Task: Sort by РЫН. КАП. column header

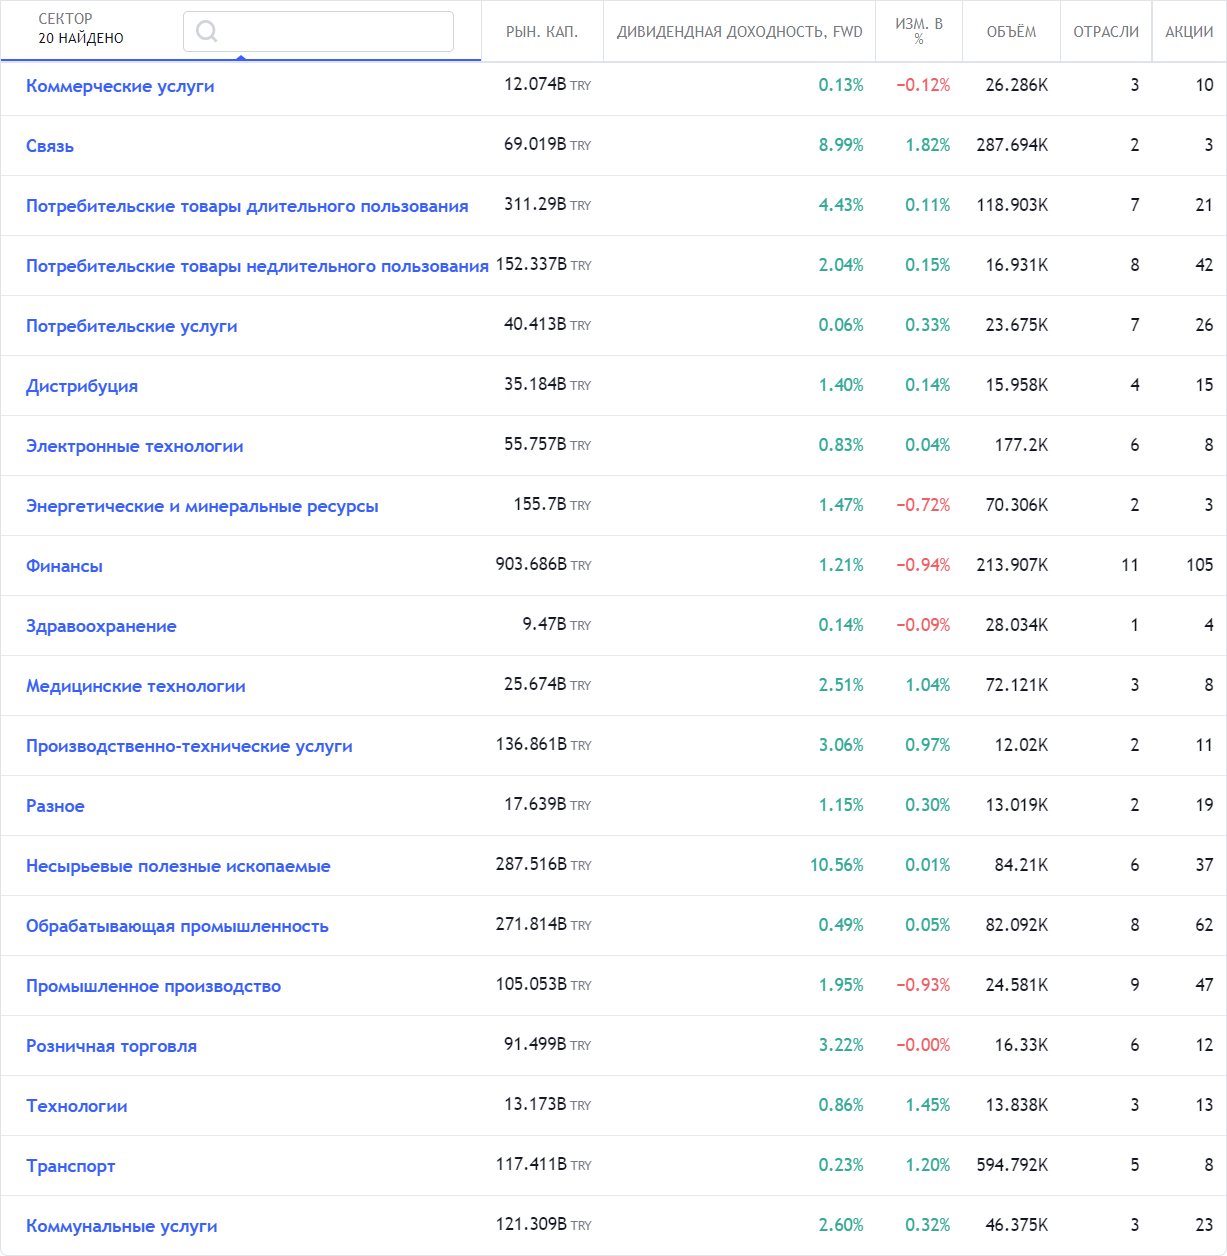Action: (x=542, y=32)
